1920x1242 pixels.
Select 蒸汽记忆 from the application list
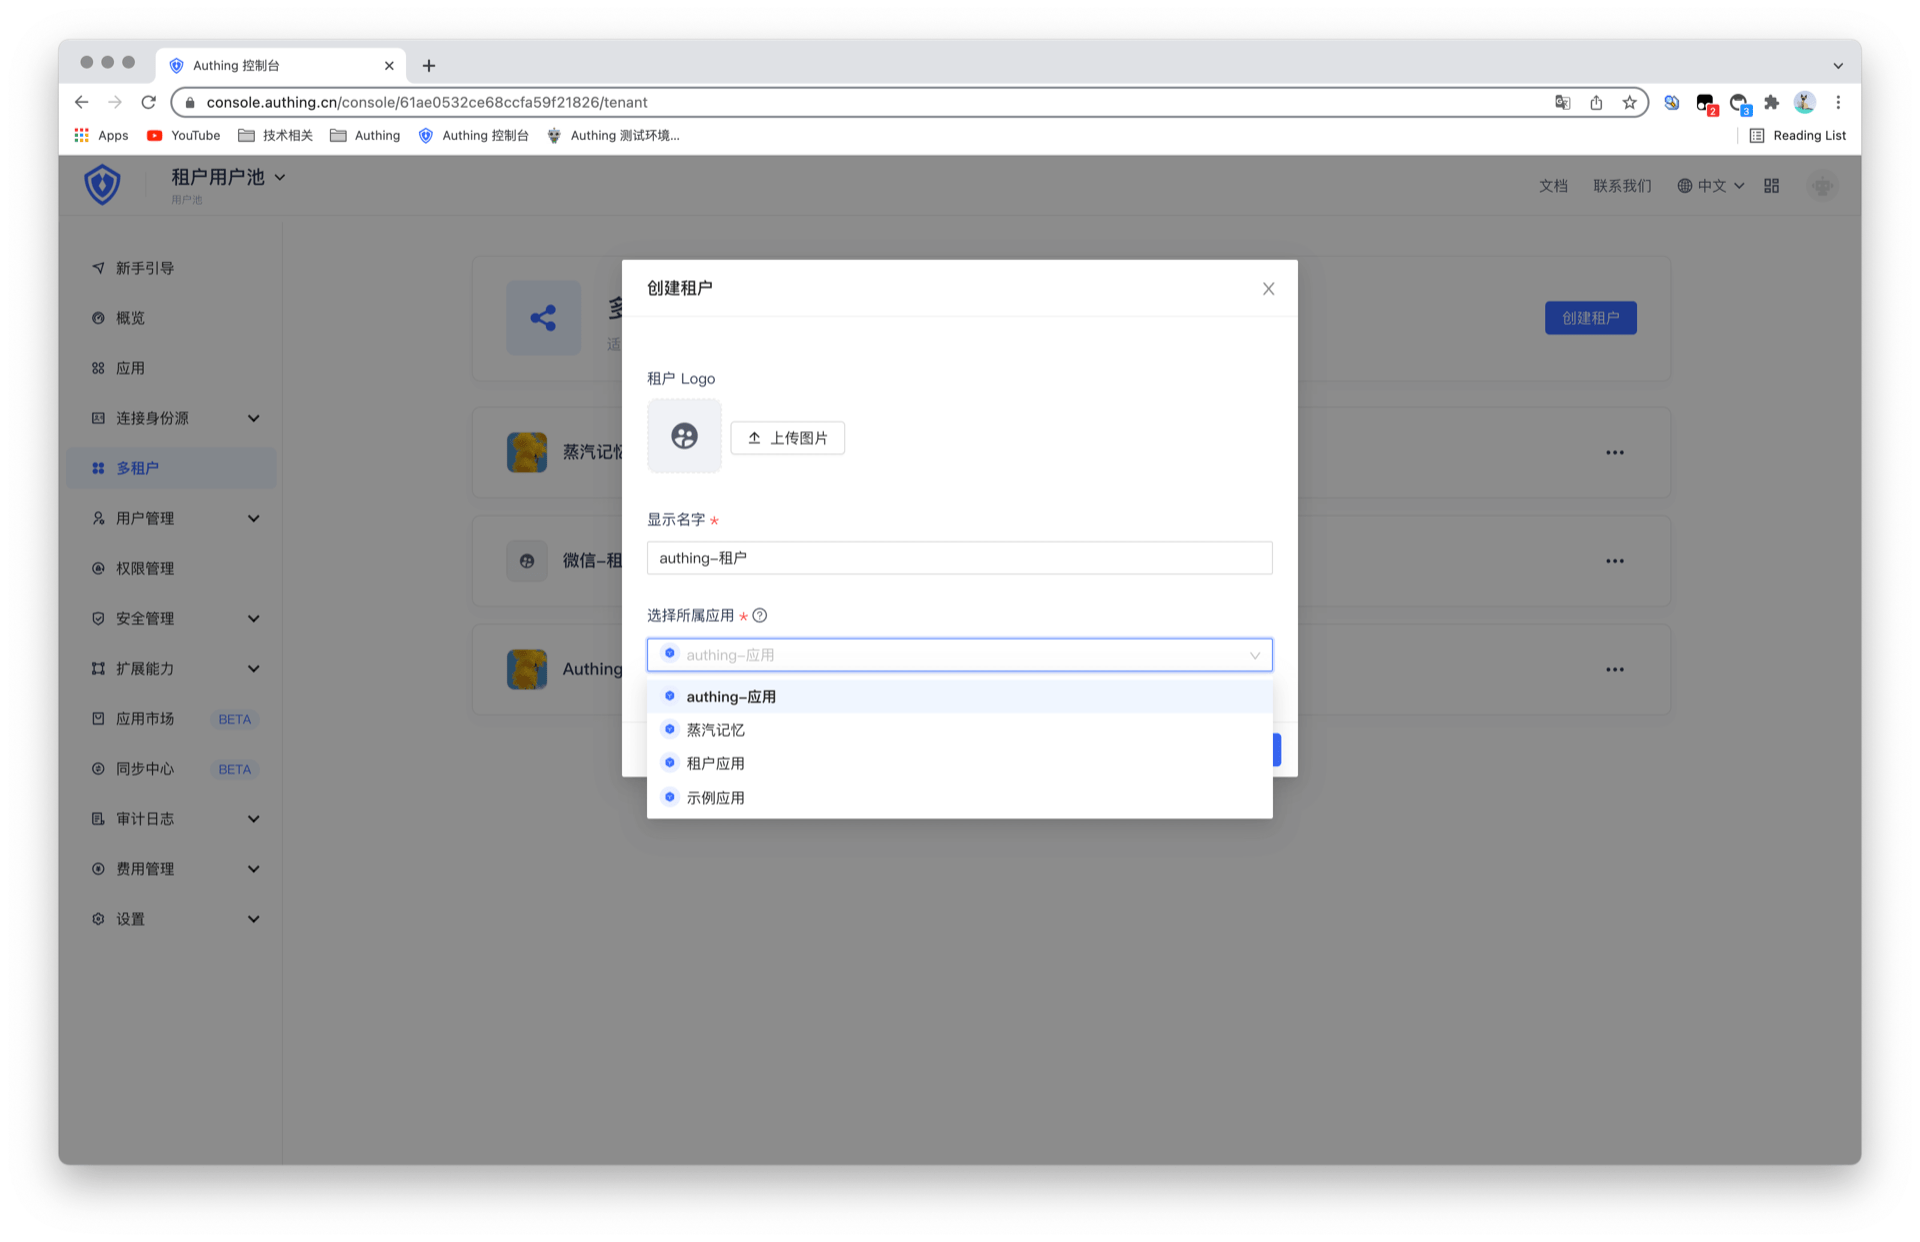click(x=715, y=730)
